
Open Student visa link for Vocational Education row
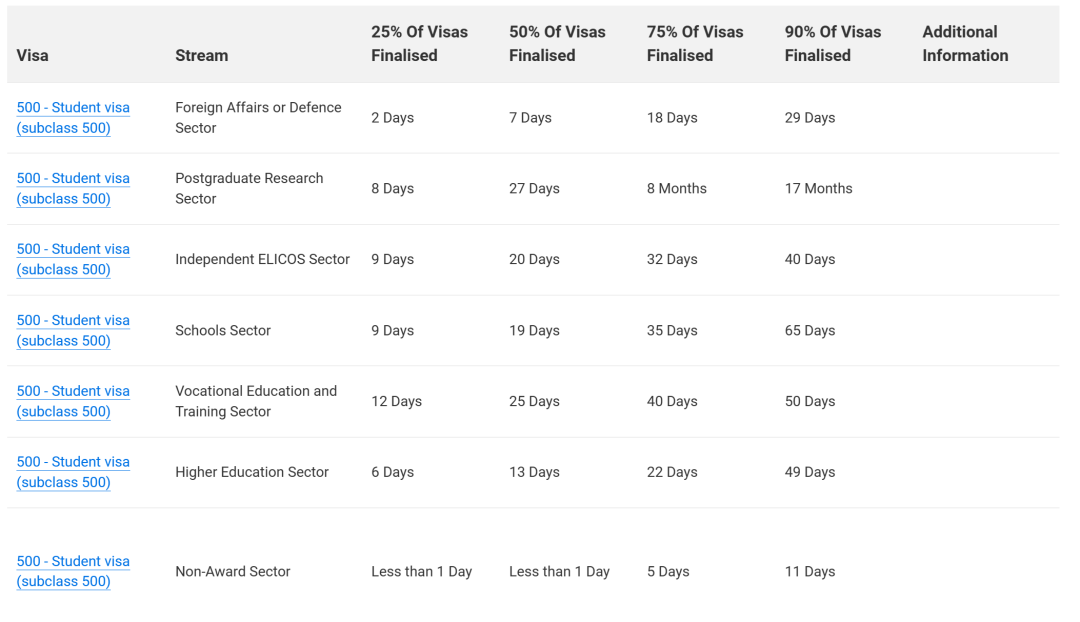pos(73,402)
